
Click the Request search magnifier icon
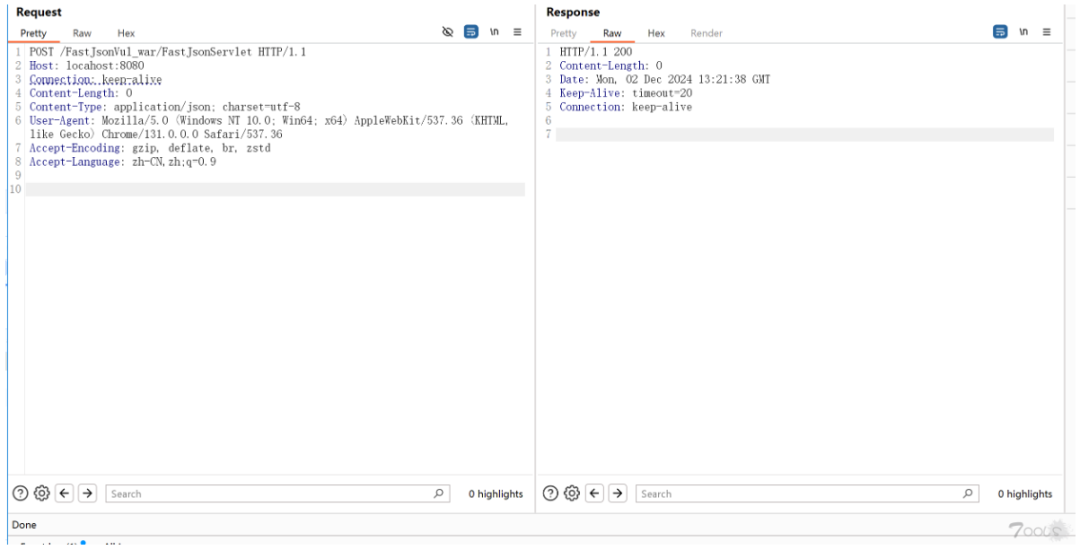coord(438,494)
